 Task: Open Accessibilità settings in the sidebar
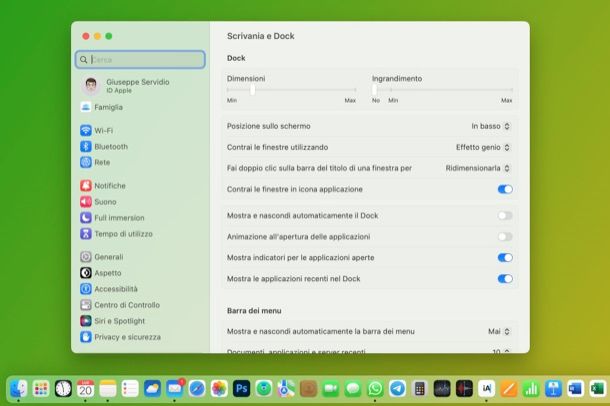[109, 289]
